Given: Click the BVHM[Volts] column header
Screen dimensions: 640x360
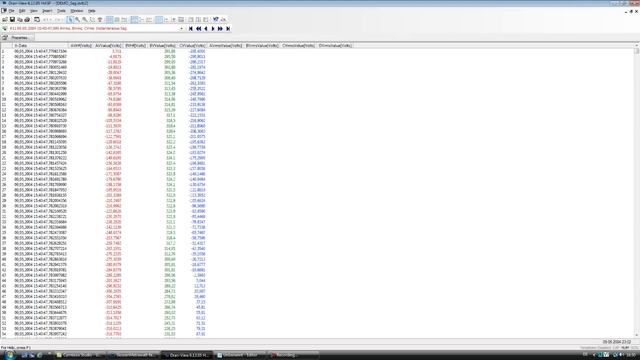Looking at the screenshot, I should click(135, 46).
